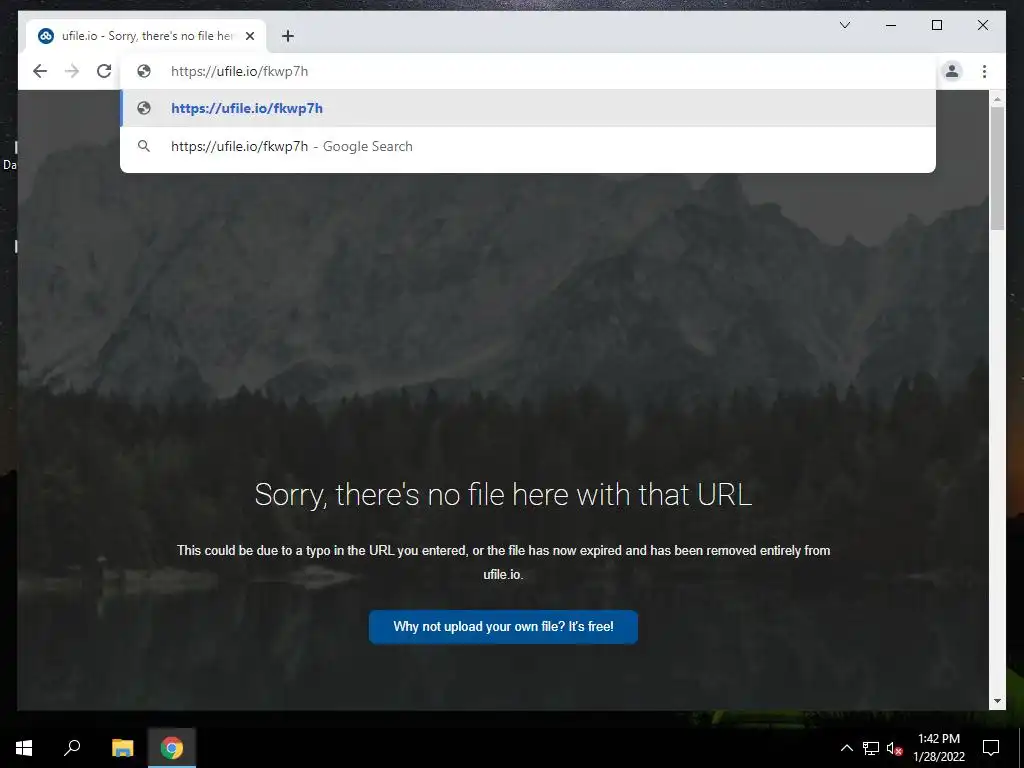
Task: Click the scrollbar up arrow
Action: tap(997, 99)
